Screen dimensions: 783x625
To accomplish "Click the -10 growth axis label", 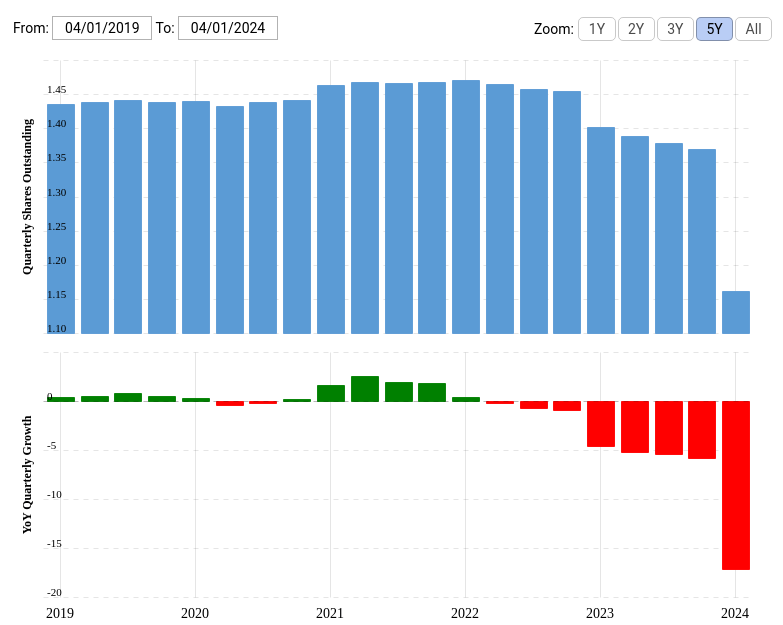I will [54, 495].
